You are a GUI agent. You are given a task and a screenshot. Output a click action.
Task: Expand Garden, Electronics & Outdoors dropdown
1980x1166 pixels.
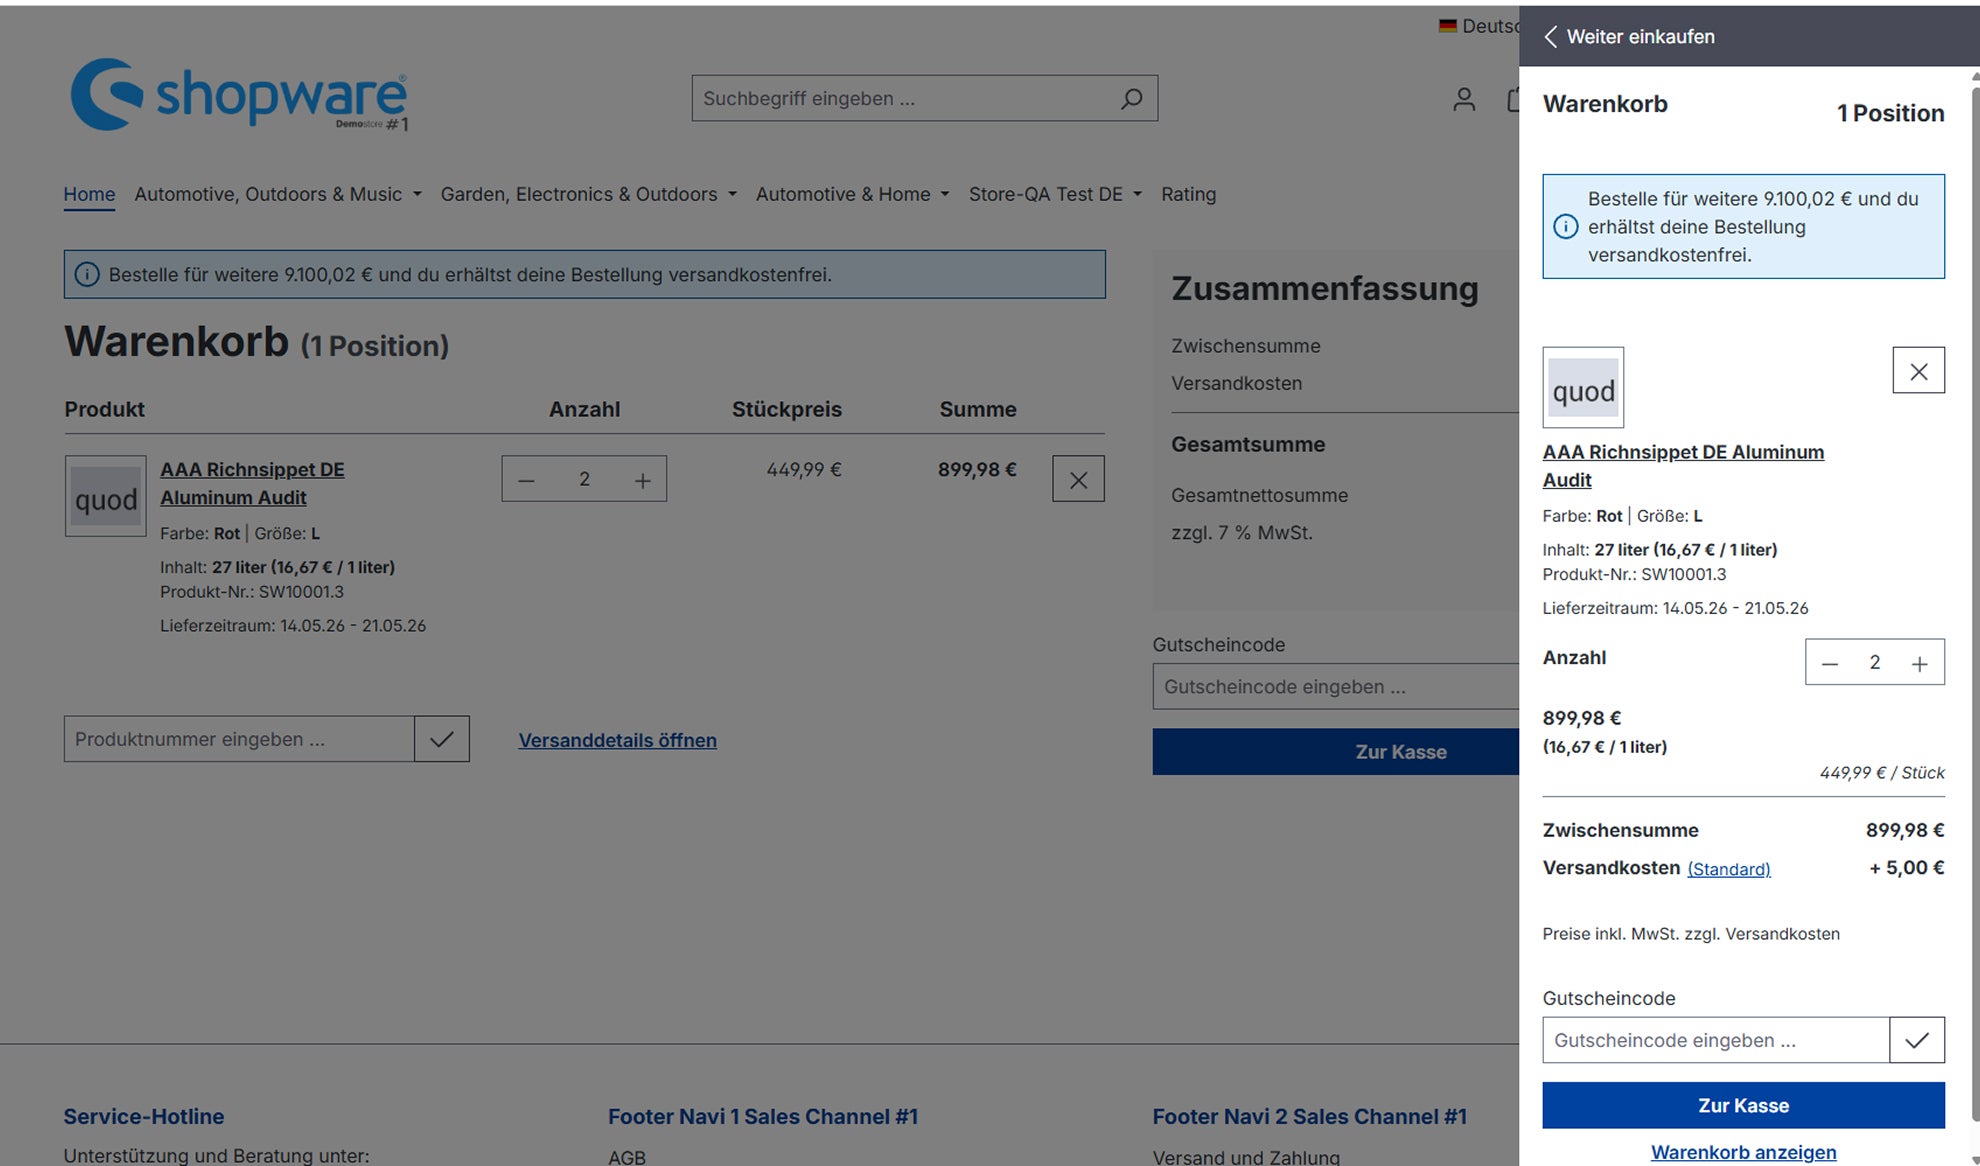click(x=589, y=194)
